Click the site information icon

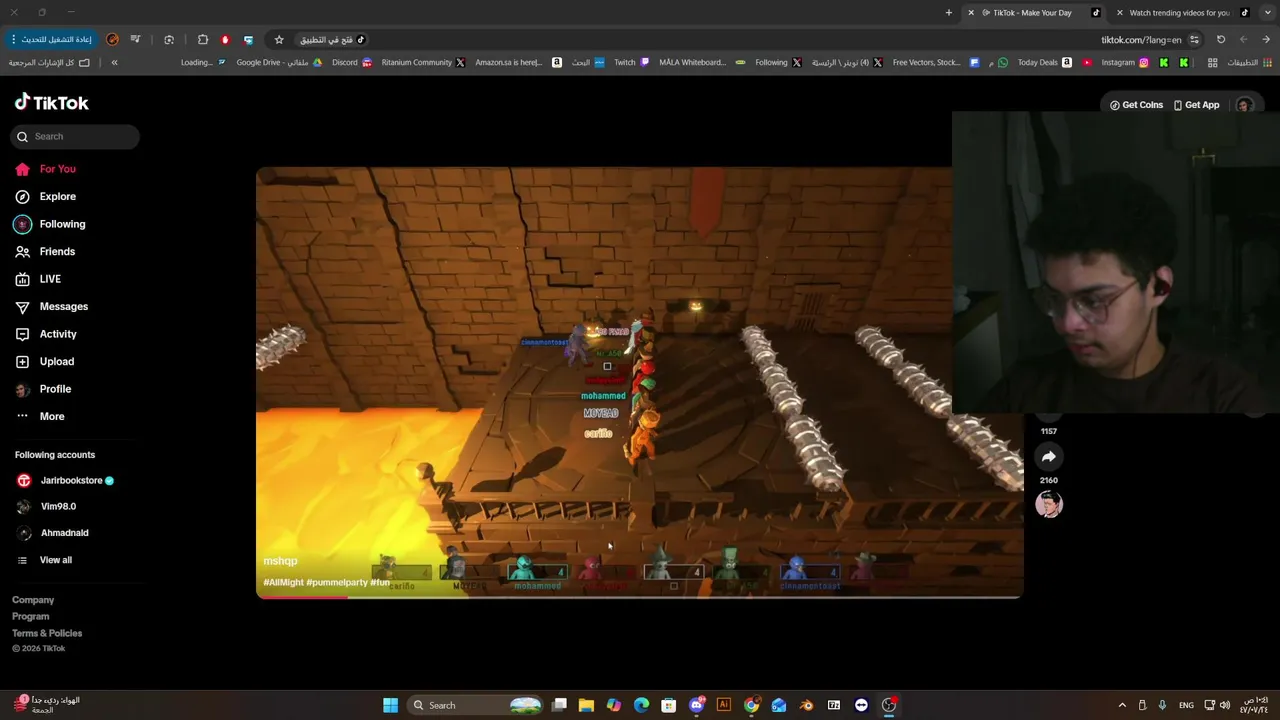click(x=1194, y=40)
